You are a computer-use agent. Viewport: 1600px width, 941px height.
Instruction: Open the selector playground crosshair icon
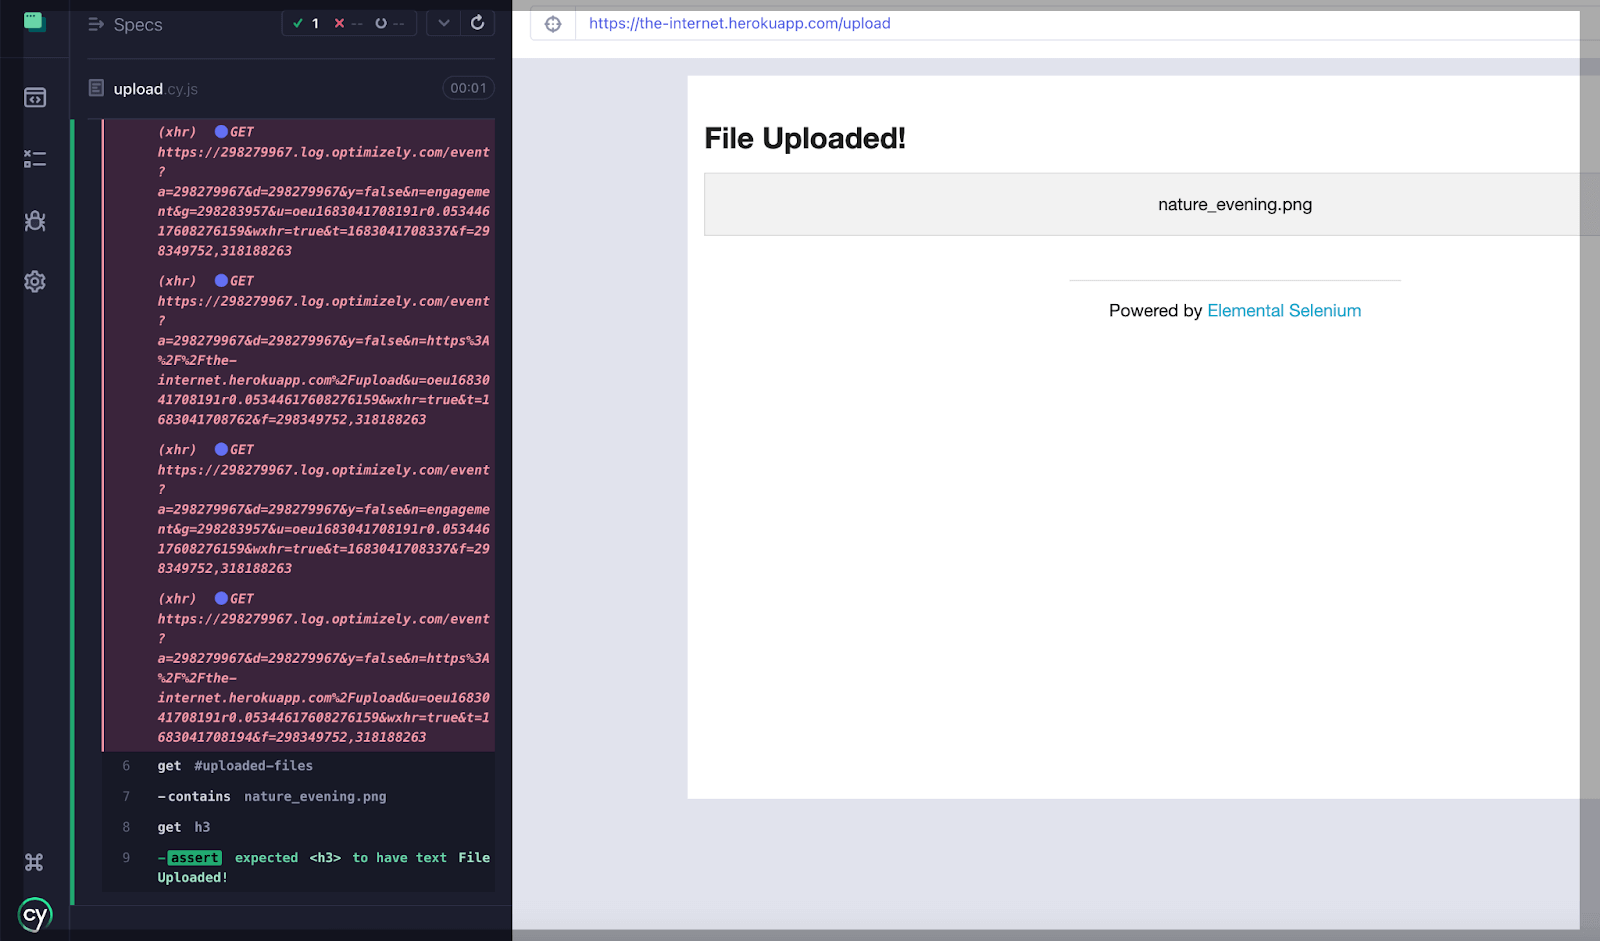(553, 24)
